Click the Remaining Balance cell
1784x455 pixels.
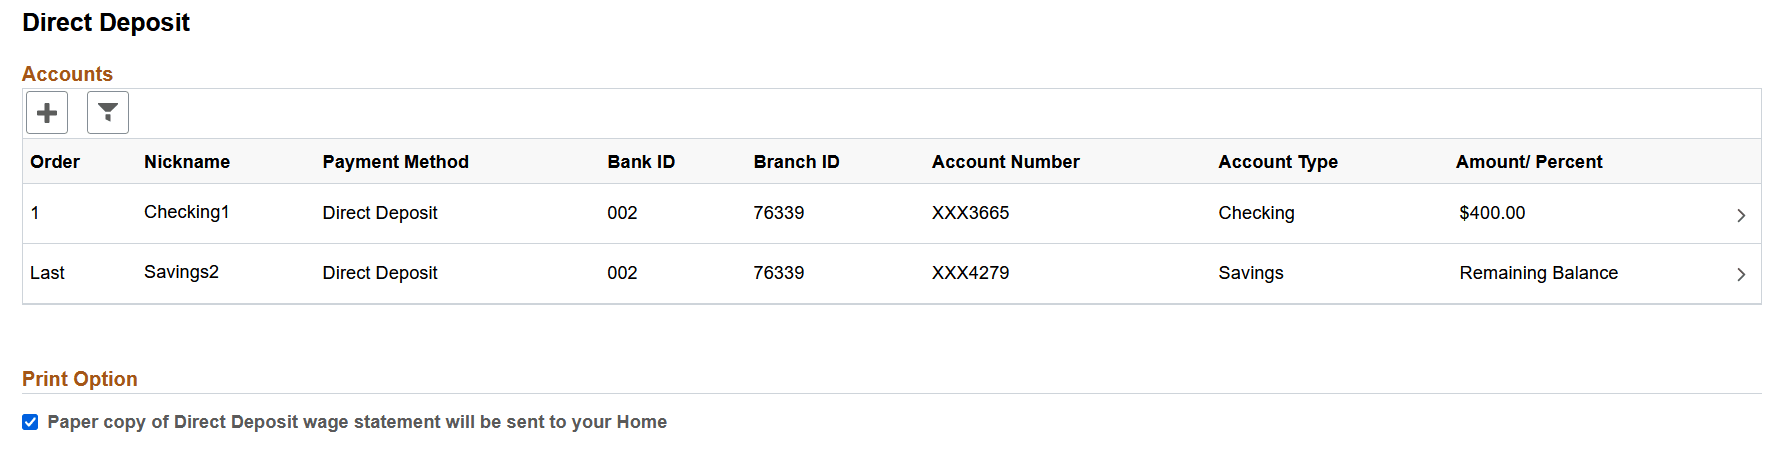[x=1538, y=273]
